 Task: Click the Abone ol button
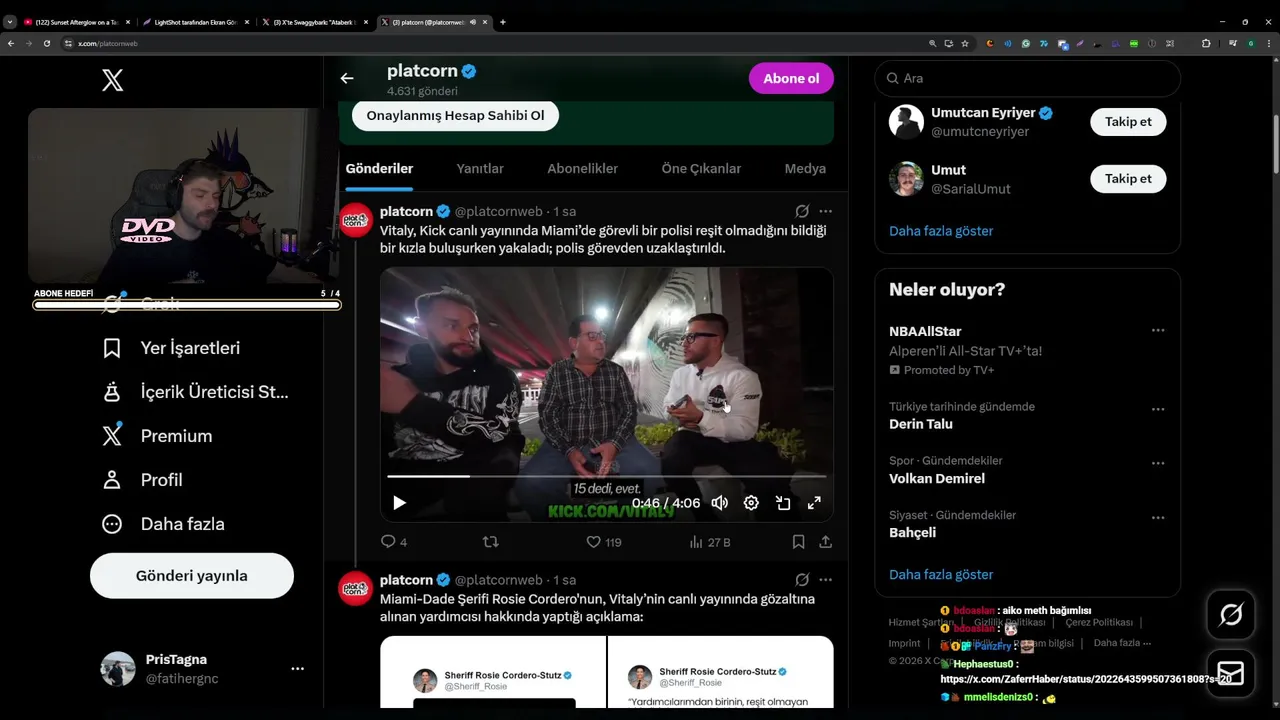point(791,79)
